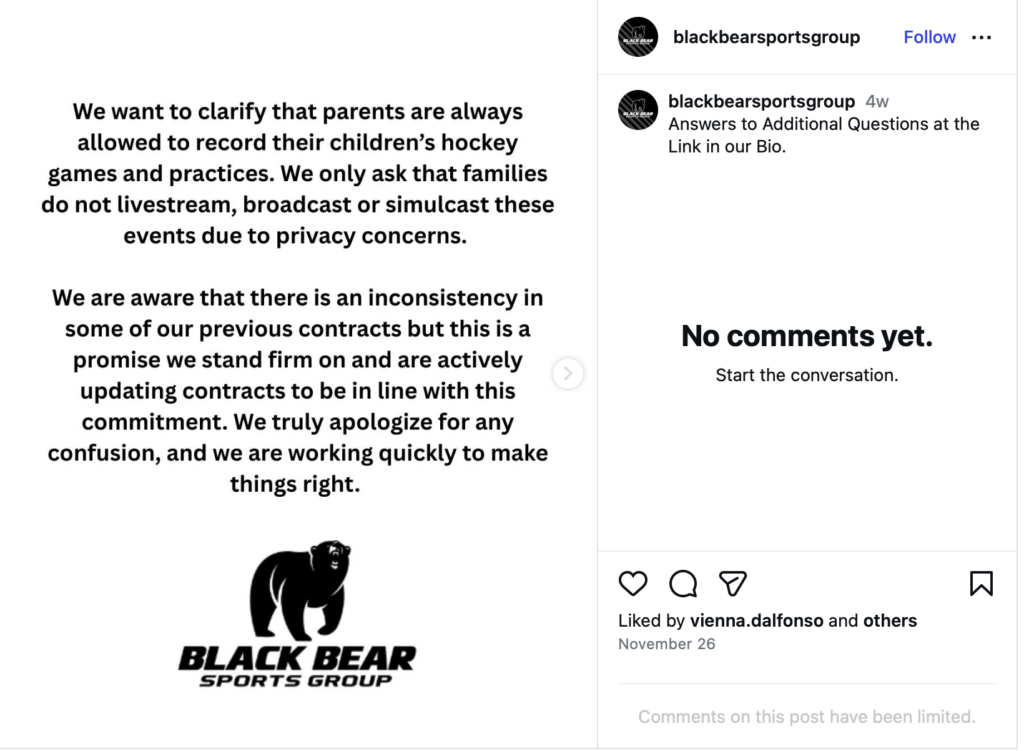Image resolution: width=1024 pixels, height=751 pixels.
Task: Open more options with the three-dot icon
Action: 981,37
